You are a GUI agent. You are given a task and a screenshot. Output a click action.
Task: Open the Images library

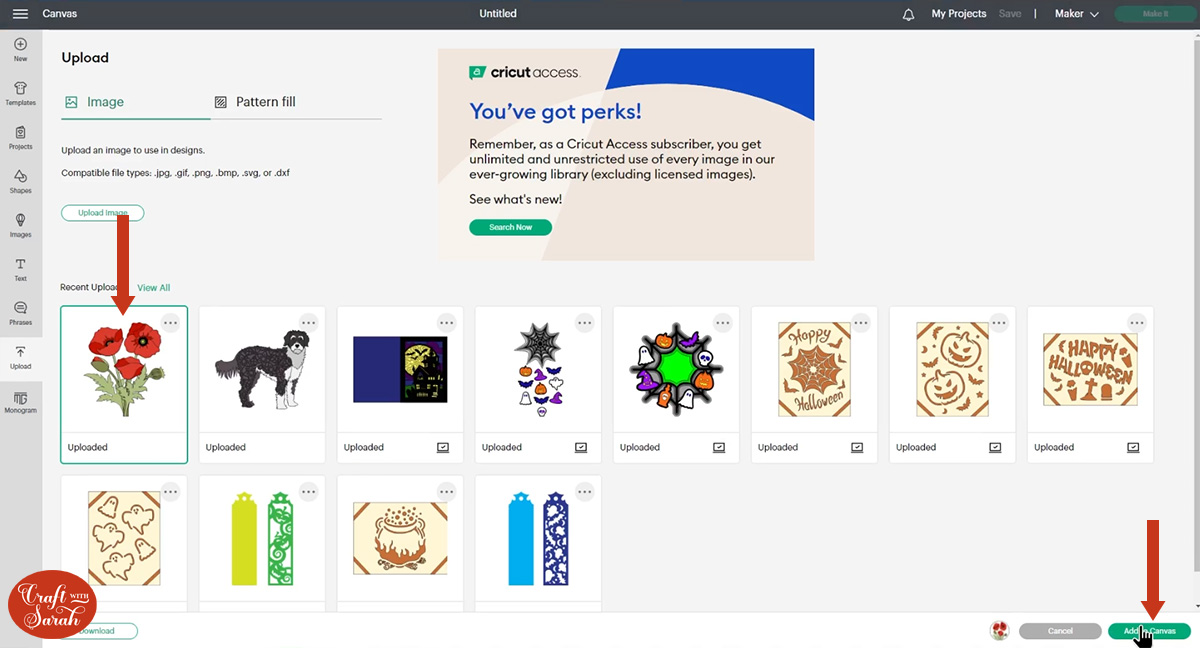(20, 226)
